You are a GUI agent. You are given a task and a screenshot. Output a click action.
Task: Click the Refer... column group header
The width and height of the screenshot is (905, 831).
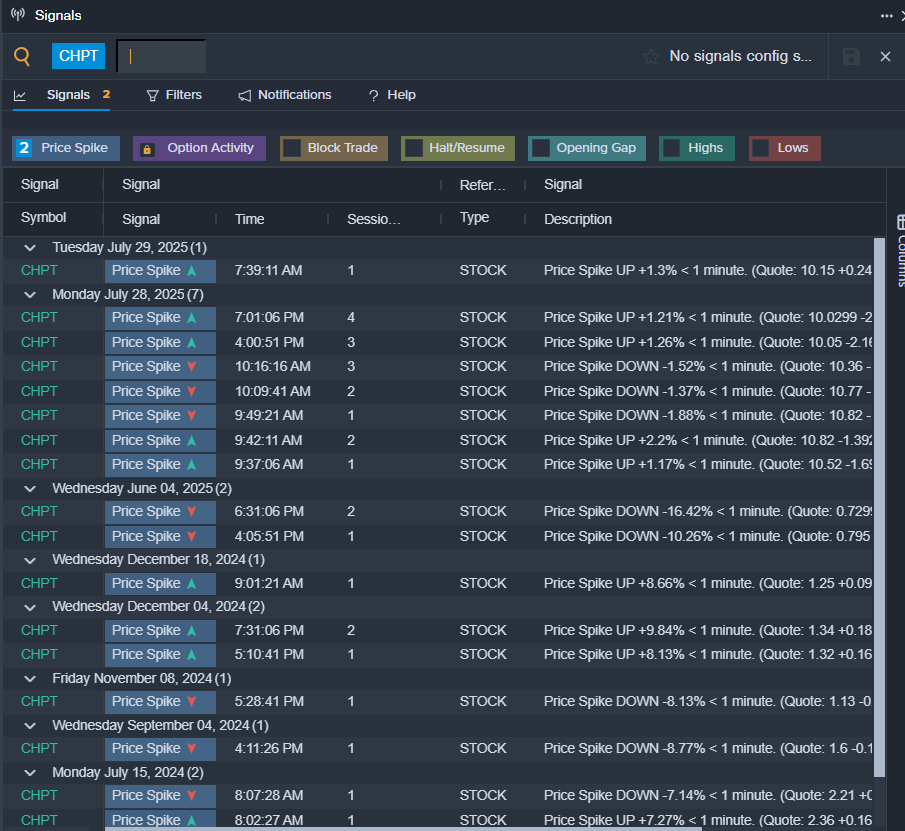tap(483, 185)
